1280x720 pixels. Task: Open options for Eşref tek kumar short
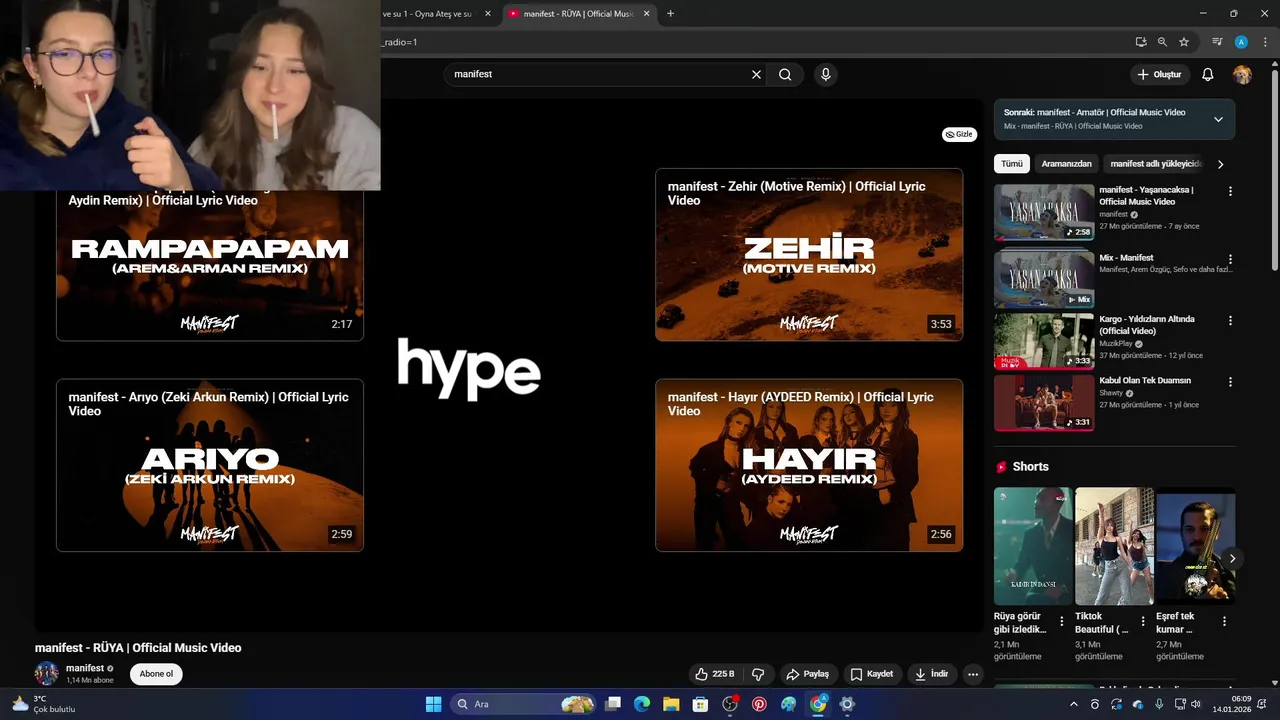1224,622
